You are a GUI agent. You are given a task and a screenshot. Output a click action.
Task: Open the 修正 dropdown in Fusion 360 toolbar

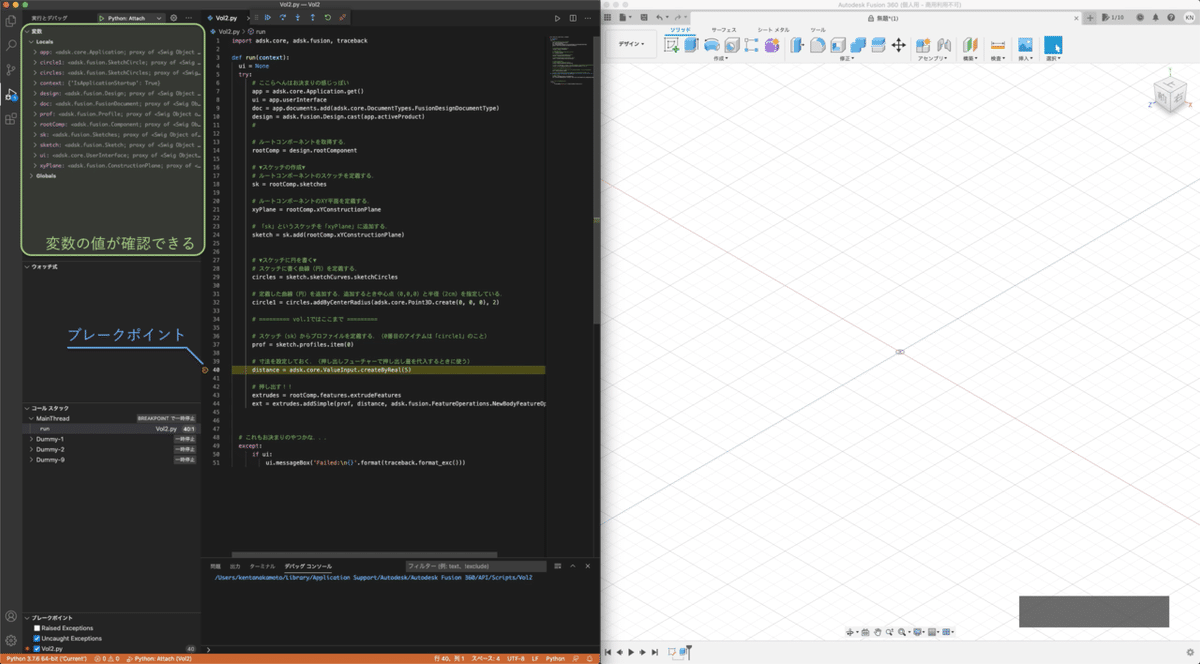tap(846, 58)
